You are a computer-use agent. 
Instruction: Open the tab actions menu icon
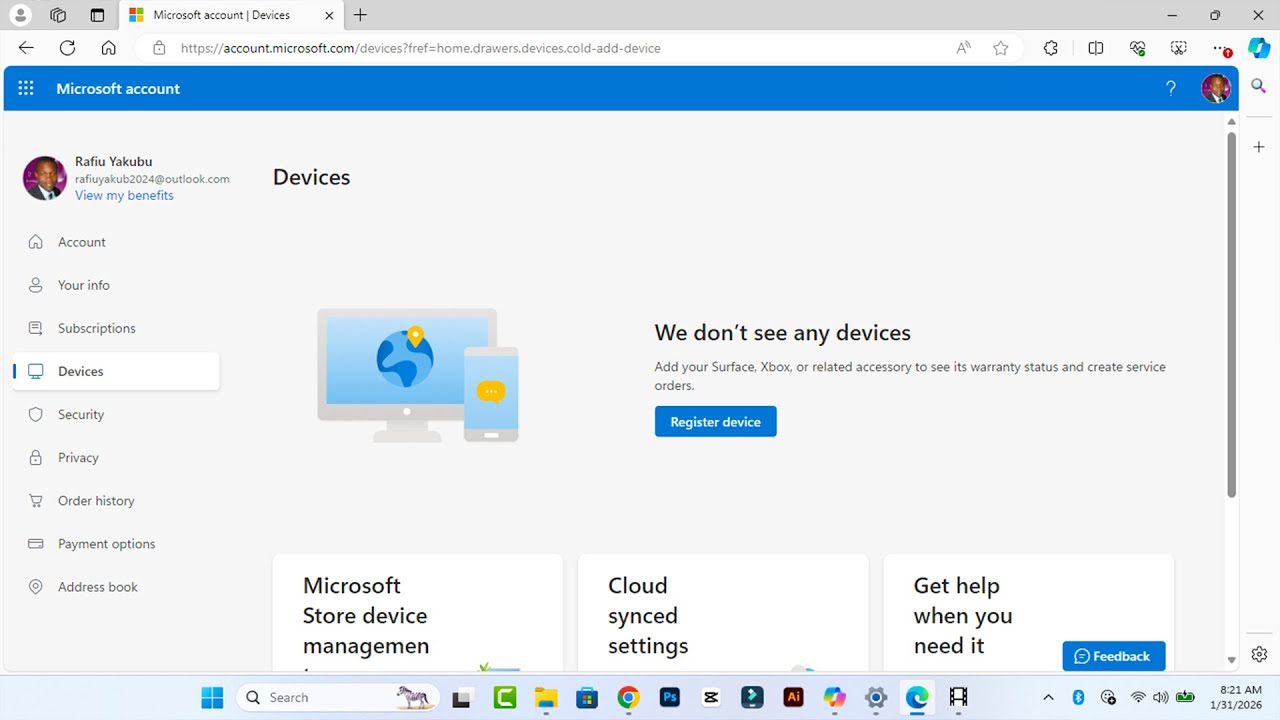click(97, 15)
